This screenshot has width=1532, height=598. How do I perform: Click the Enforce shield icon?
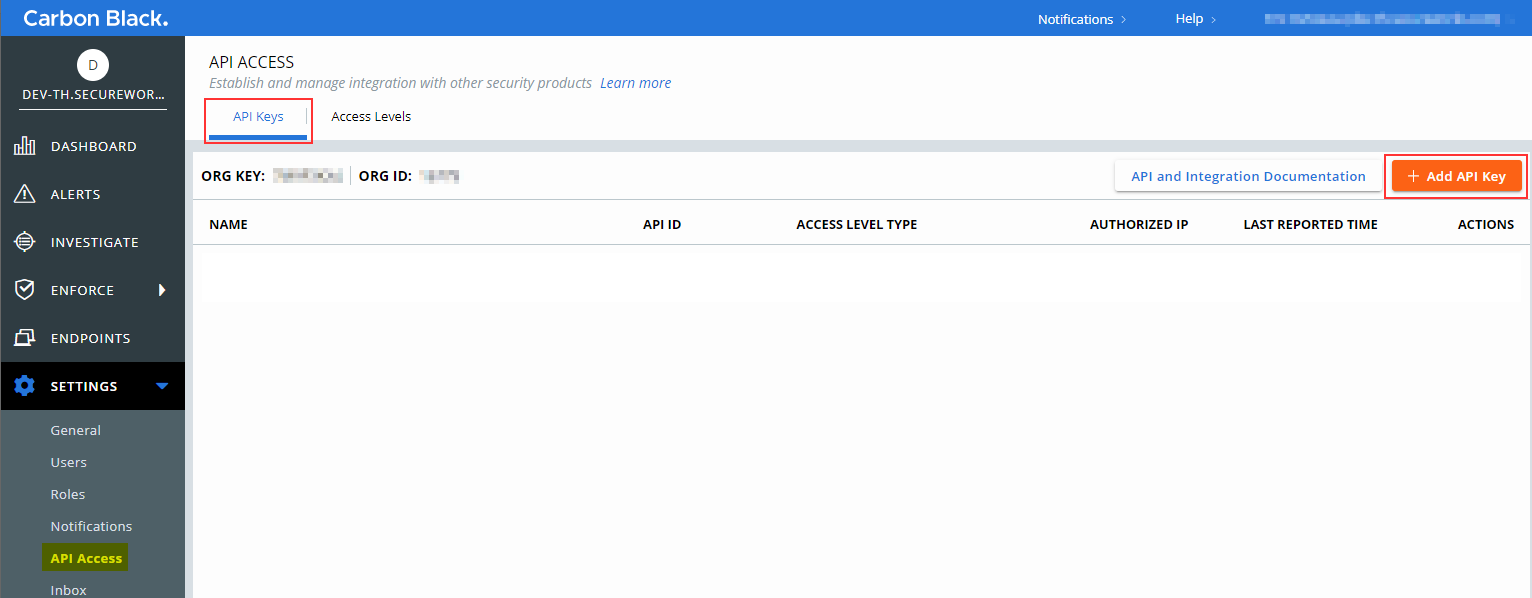pos(25,290)
